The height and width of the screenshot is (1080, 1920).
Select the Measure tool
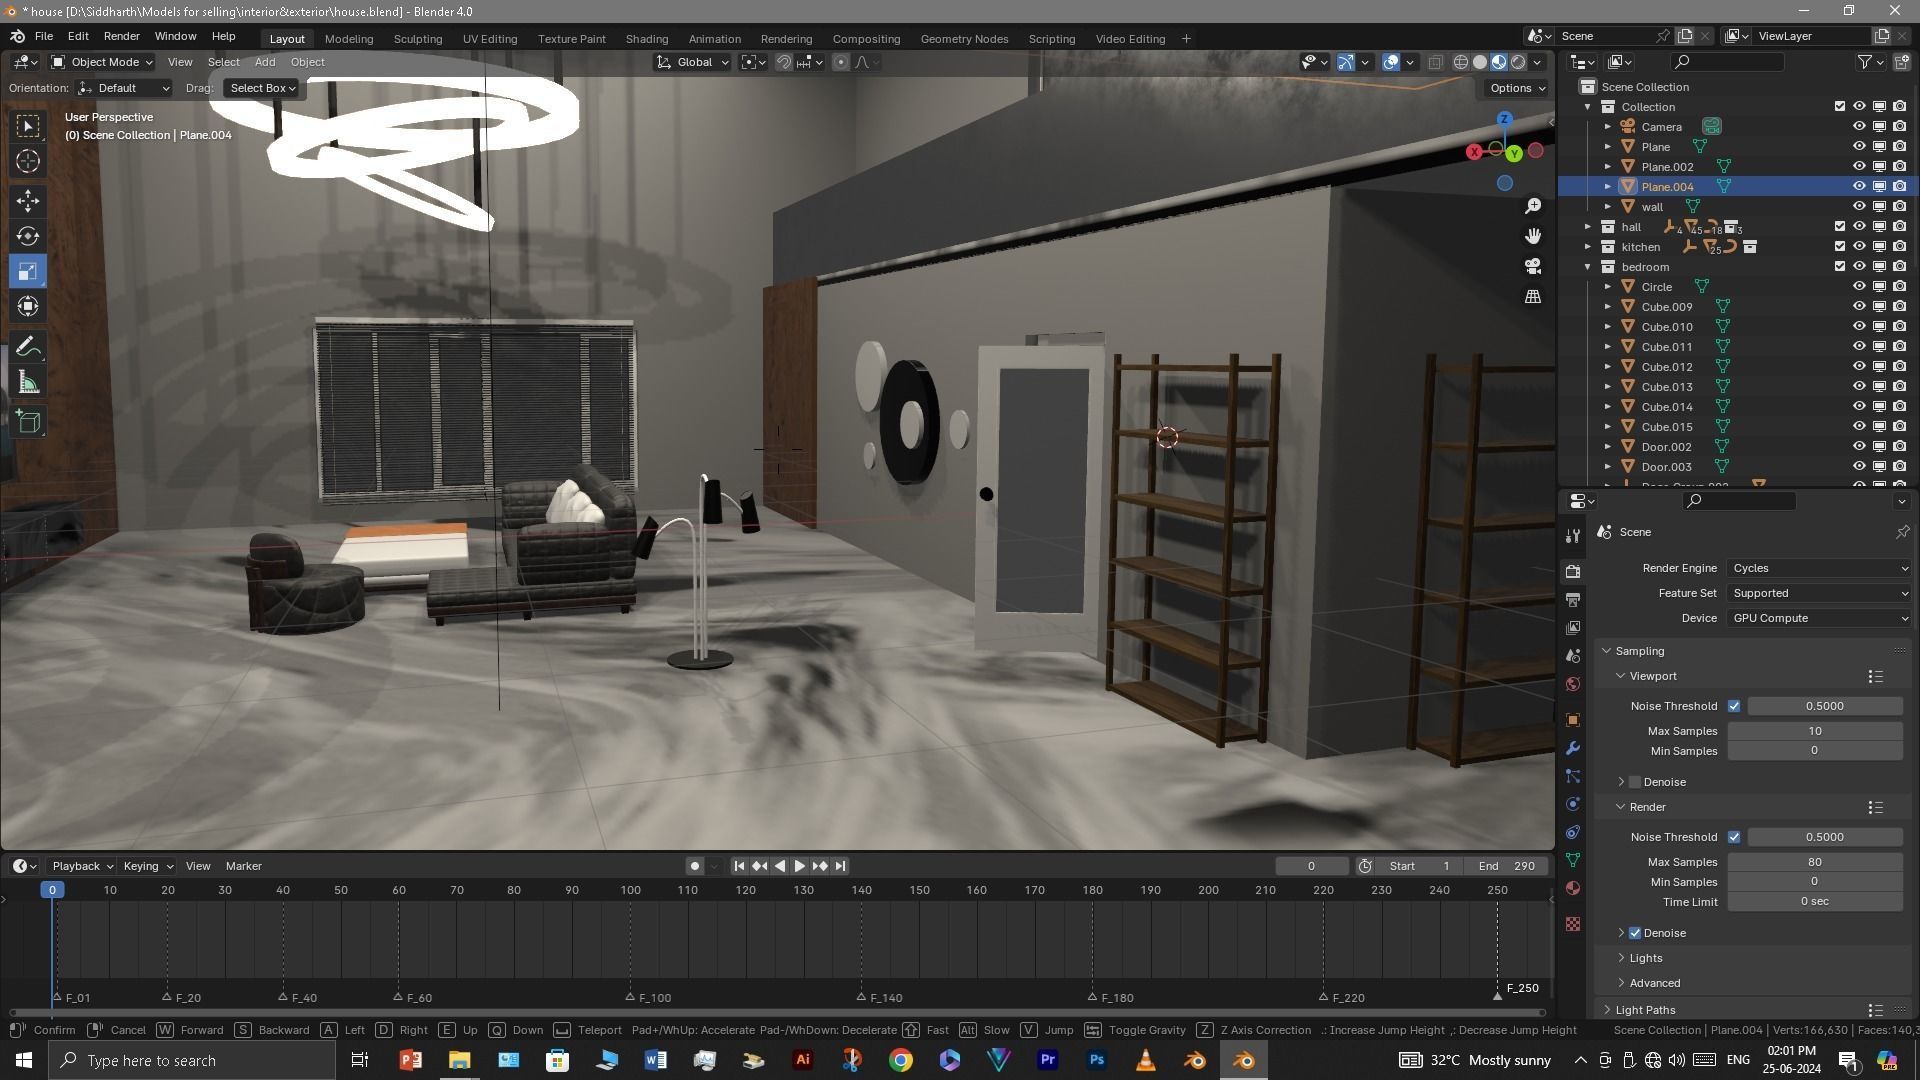28,382
